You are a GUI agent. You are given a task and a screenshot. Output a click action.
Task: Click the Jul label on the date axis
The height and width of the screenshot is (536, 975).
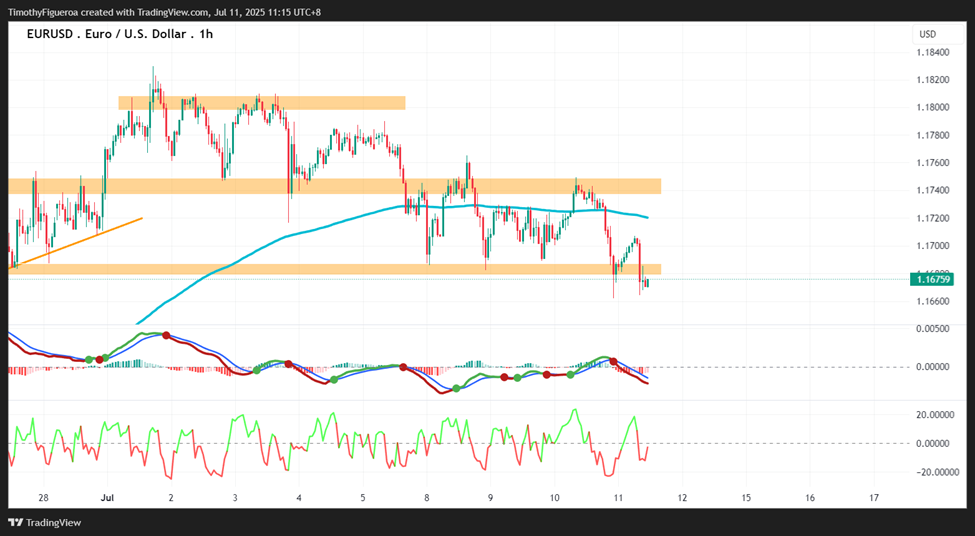pyautogui.click(x=107, y=497)
